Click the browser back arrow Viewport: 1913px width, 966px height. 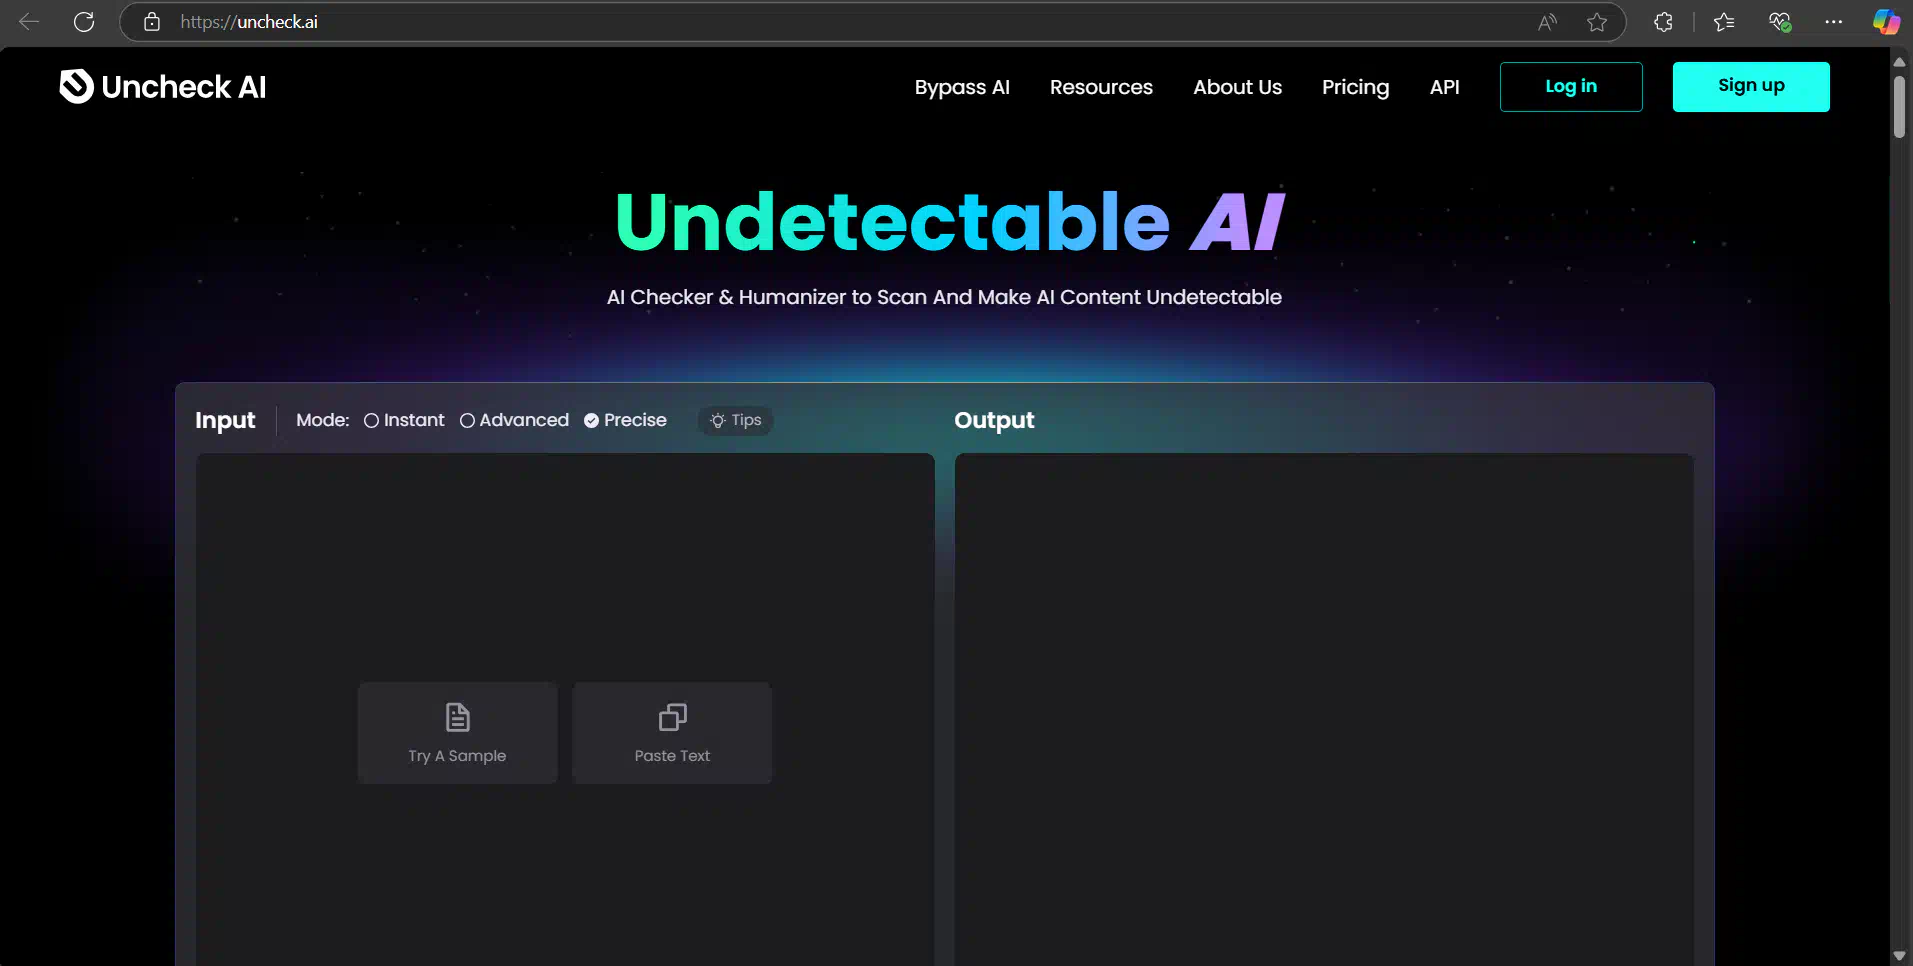(x=29, y=22)
